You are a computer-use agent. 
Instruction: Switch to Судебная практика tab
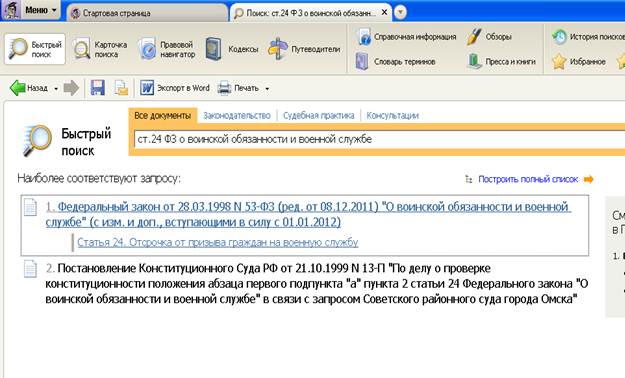(318, 116)
